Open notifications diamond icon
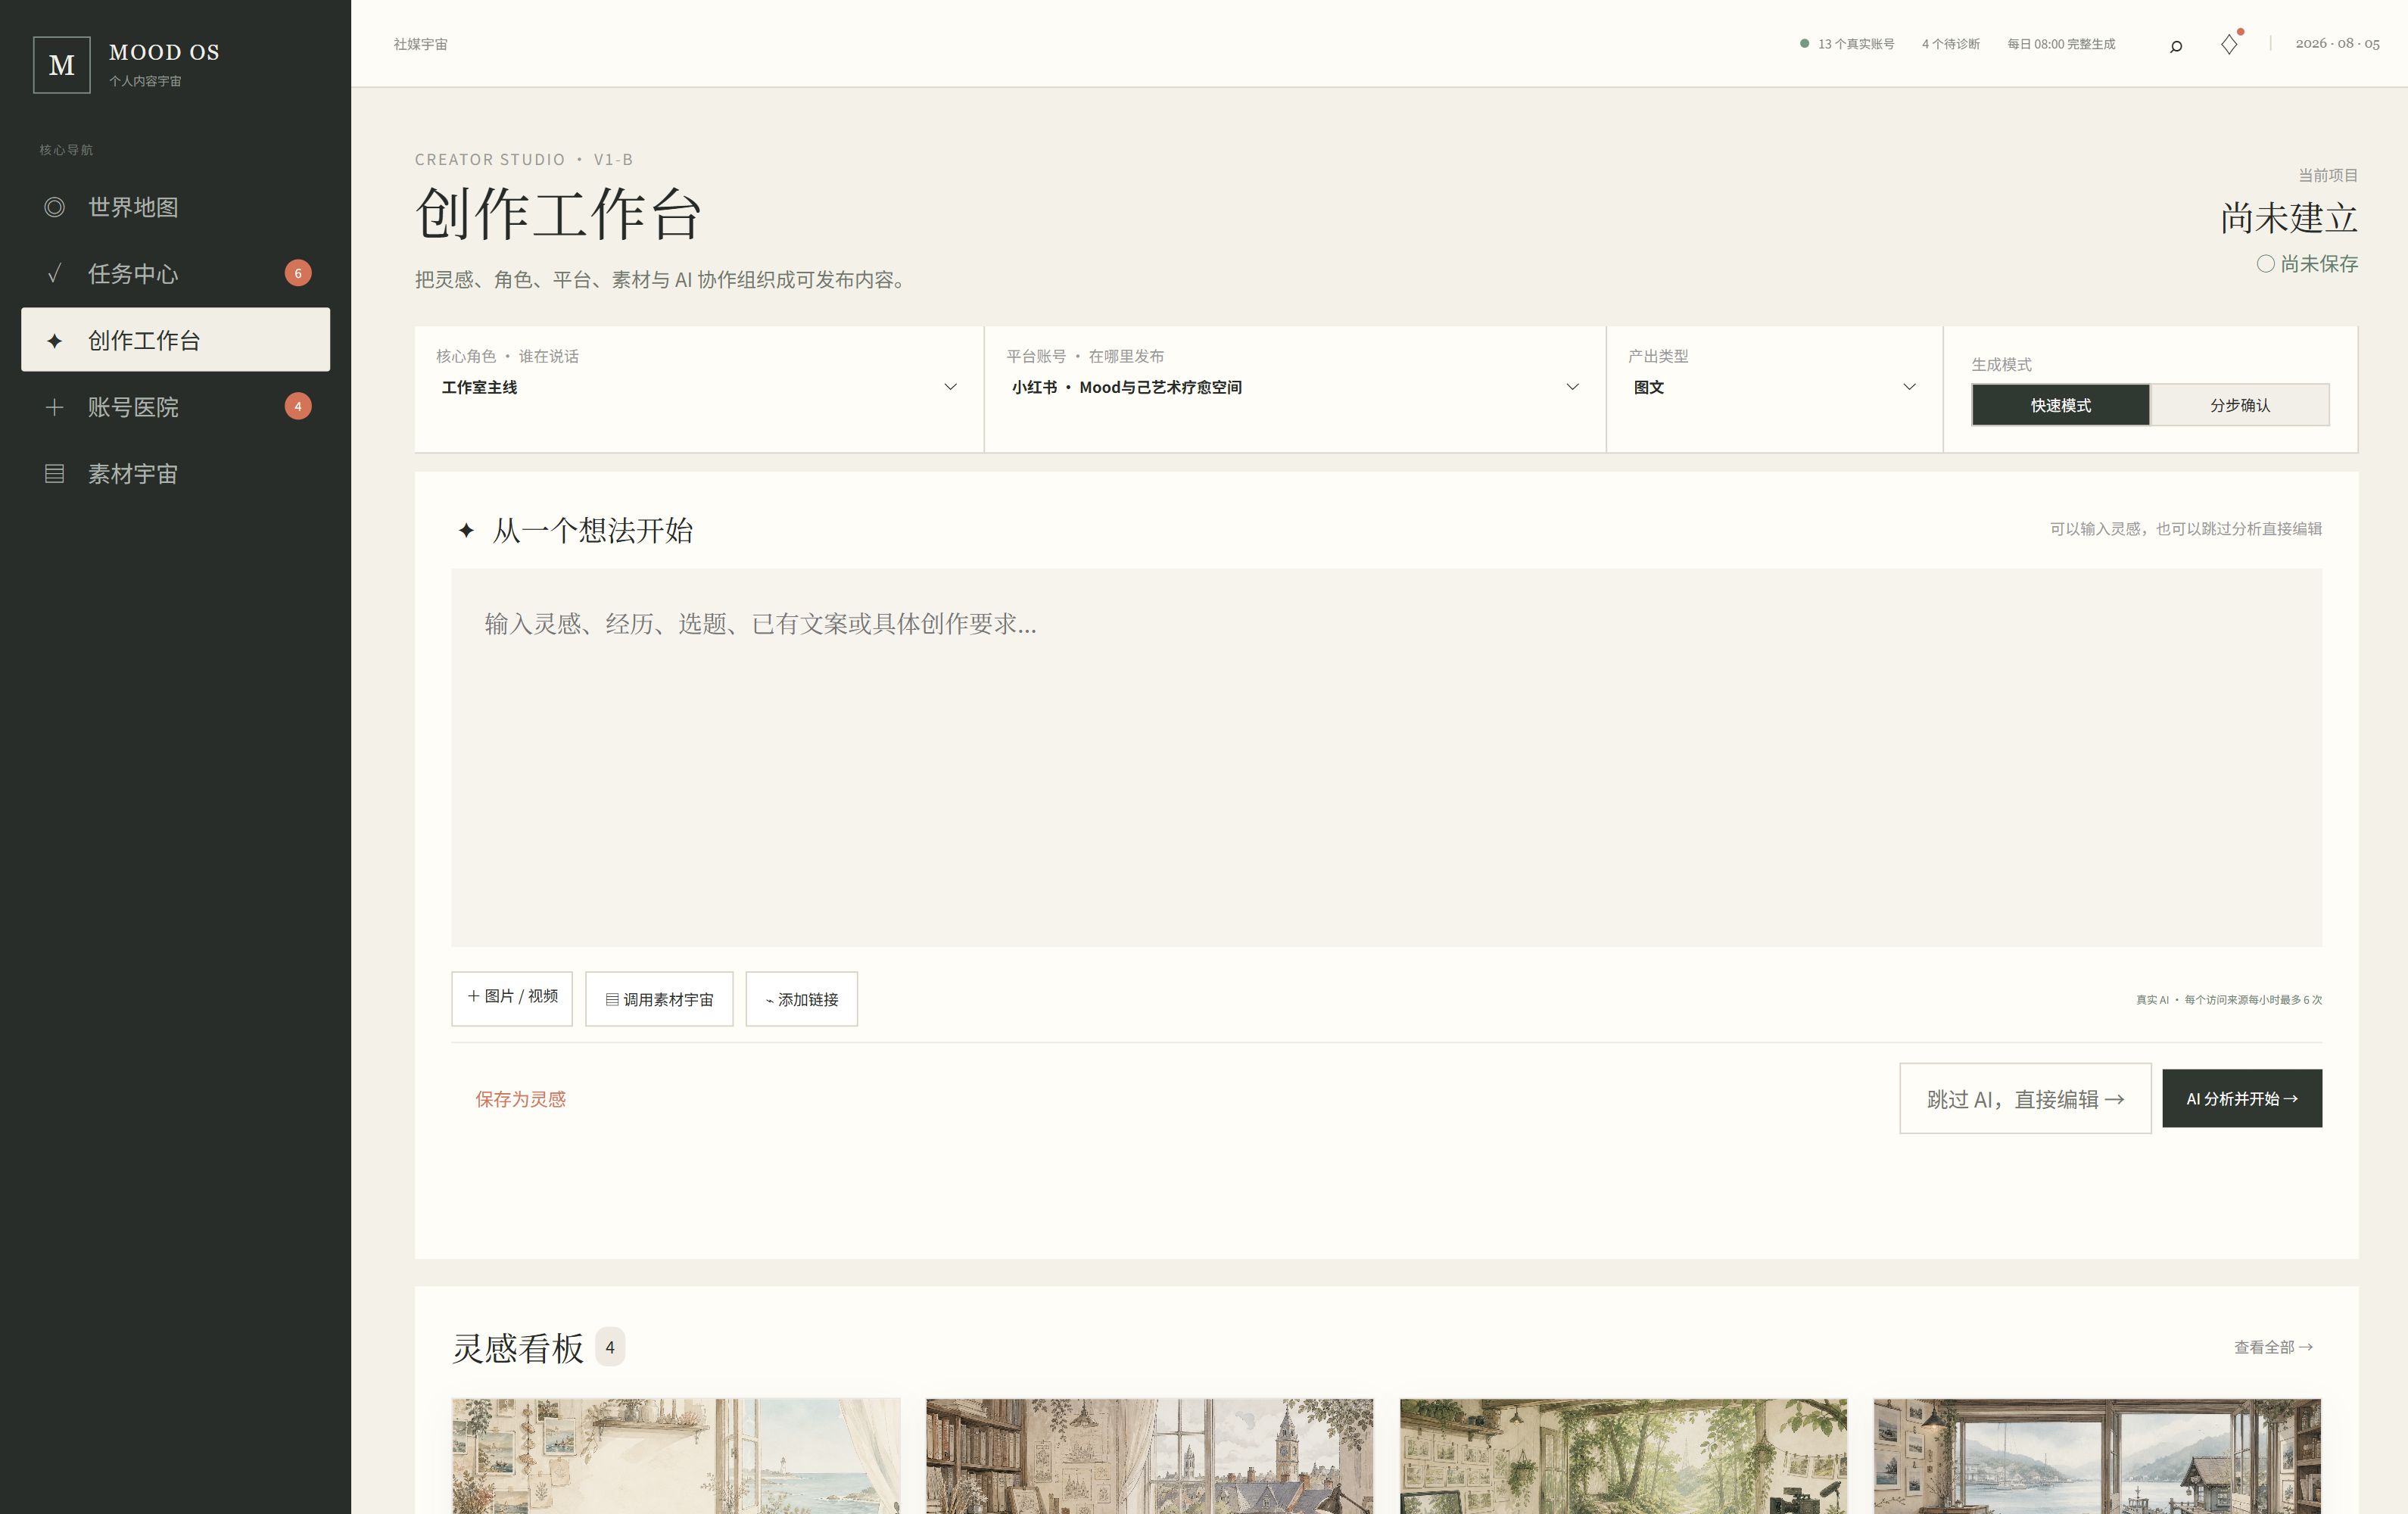This screenshot has height=1514, width=2408. tap(2229, 45)
